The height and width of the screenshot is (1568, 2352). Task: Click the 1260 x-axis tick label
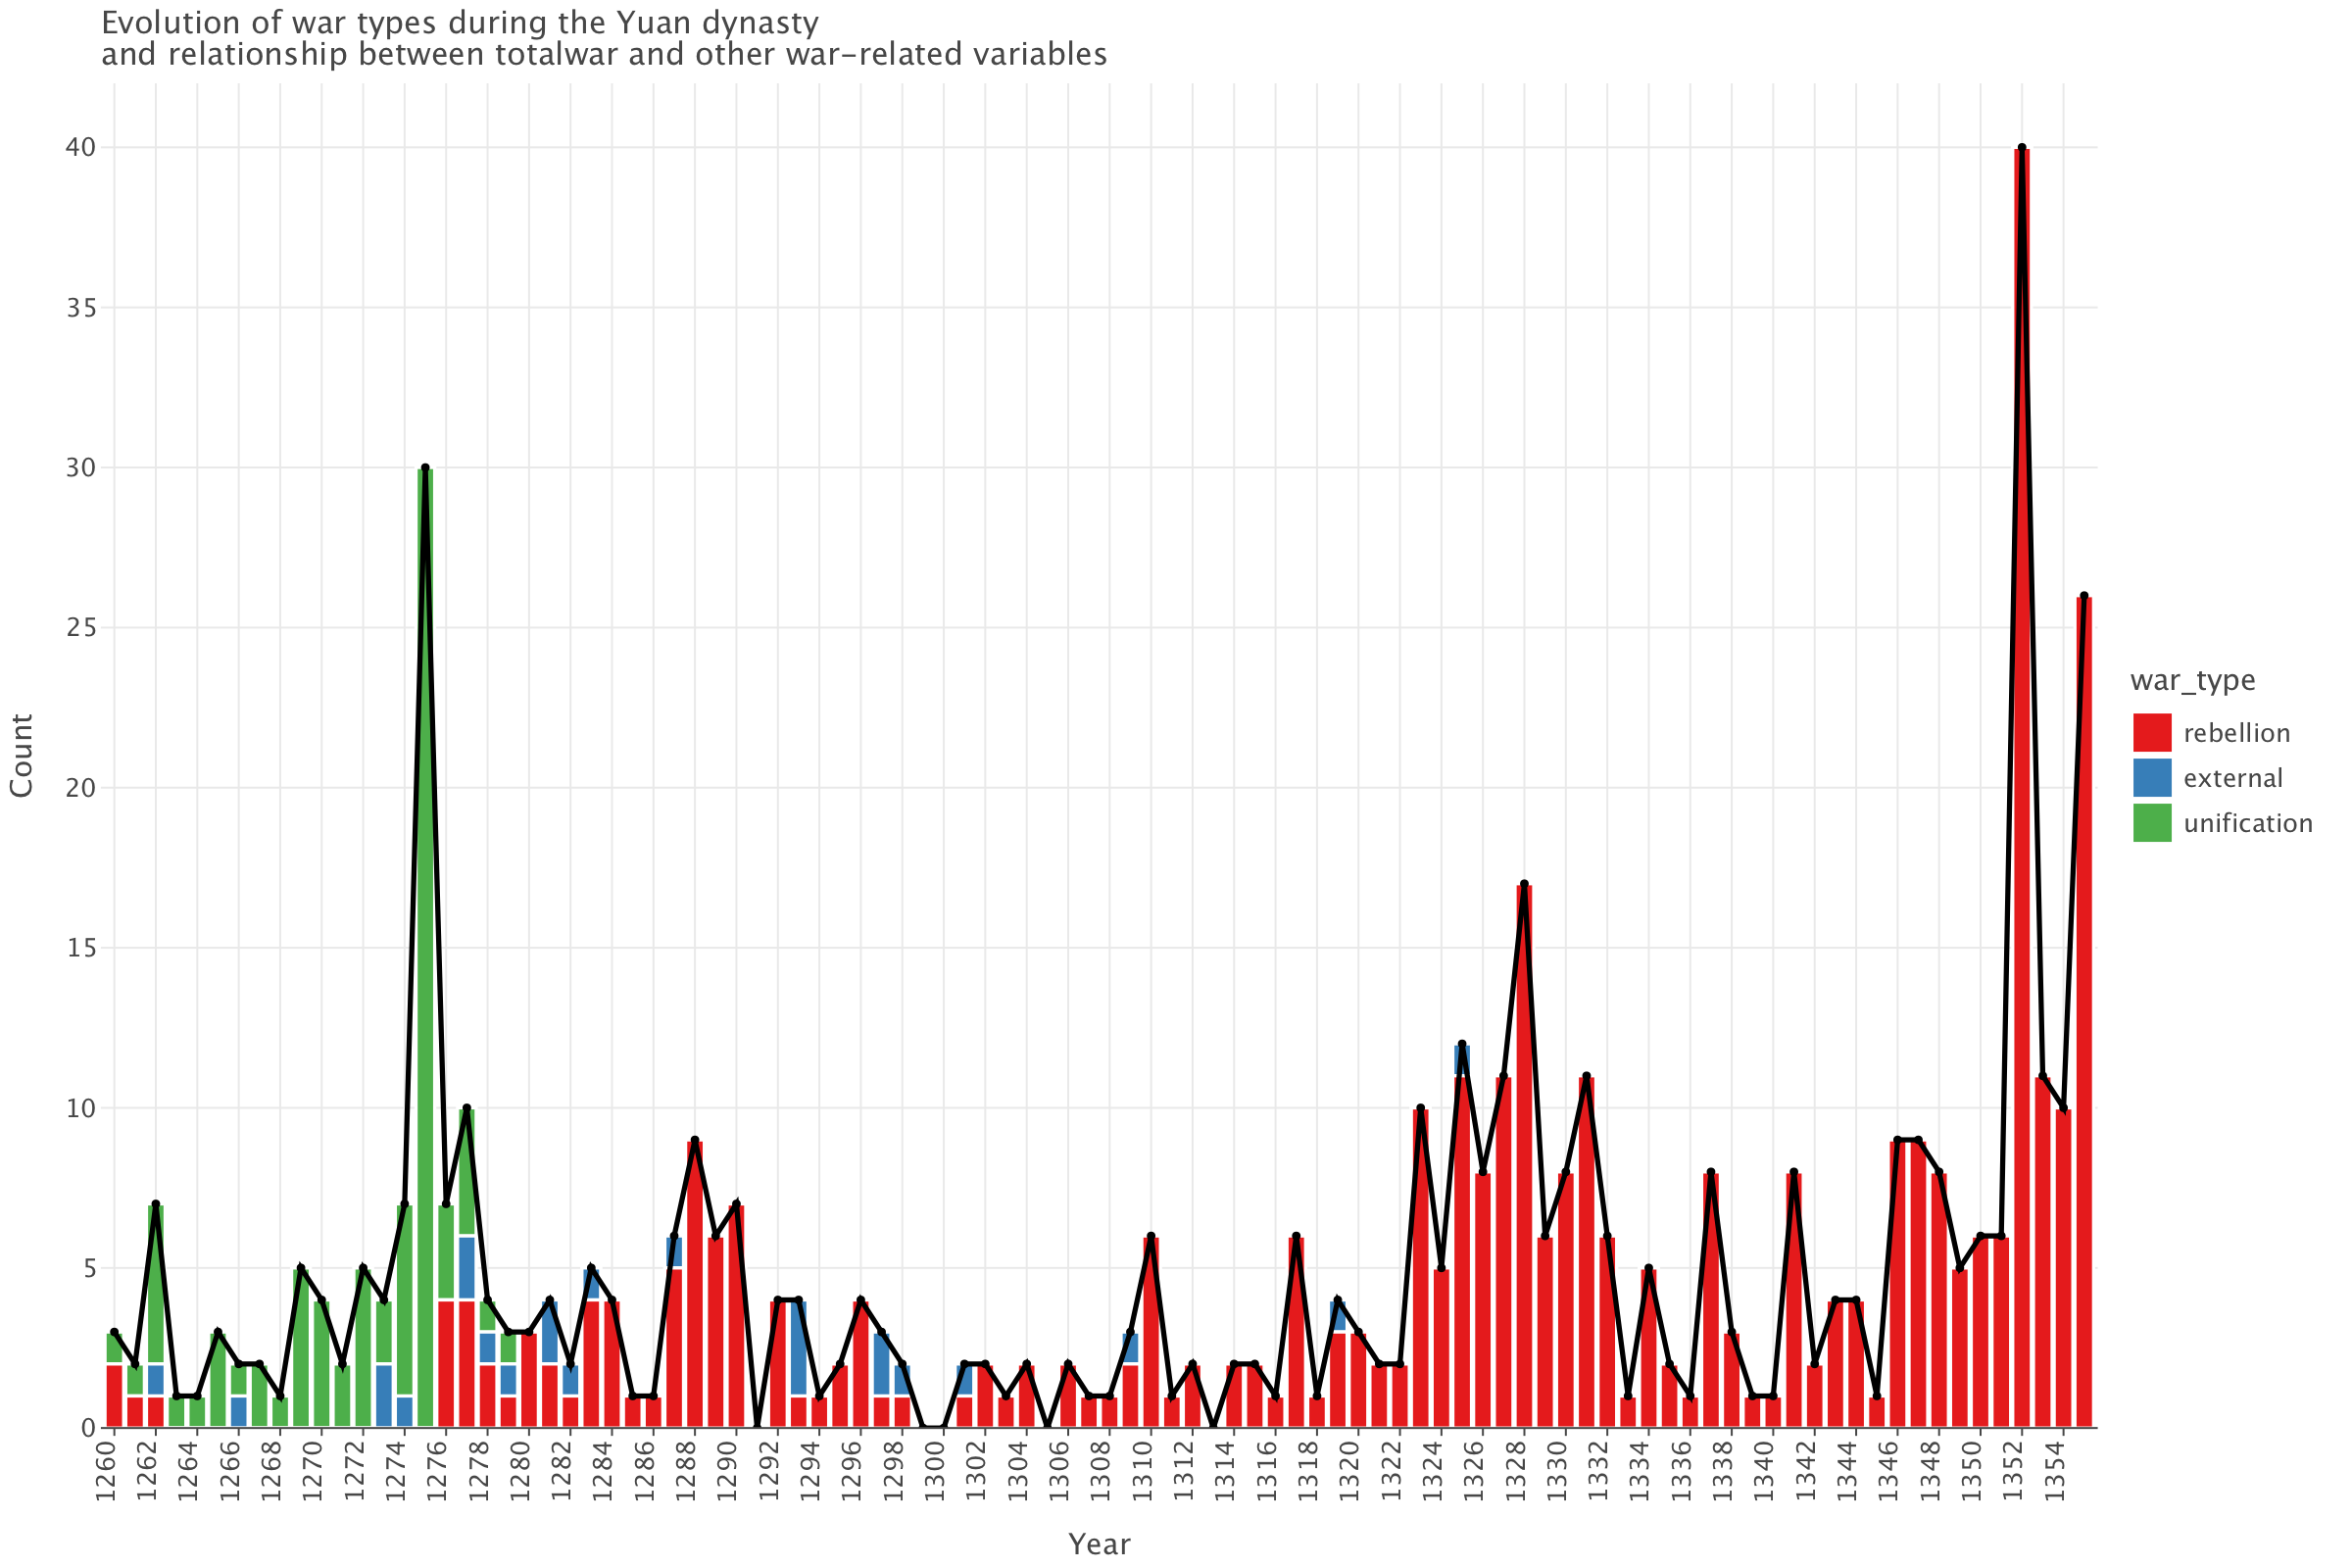(x=106, y=1472)
